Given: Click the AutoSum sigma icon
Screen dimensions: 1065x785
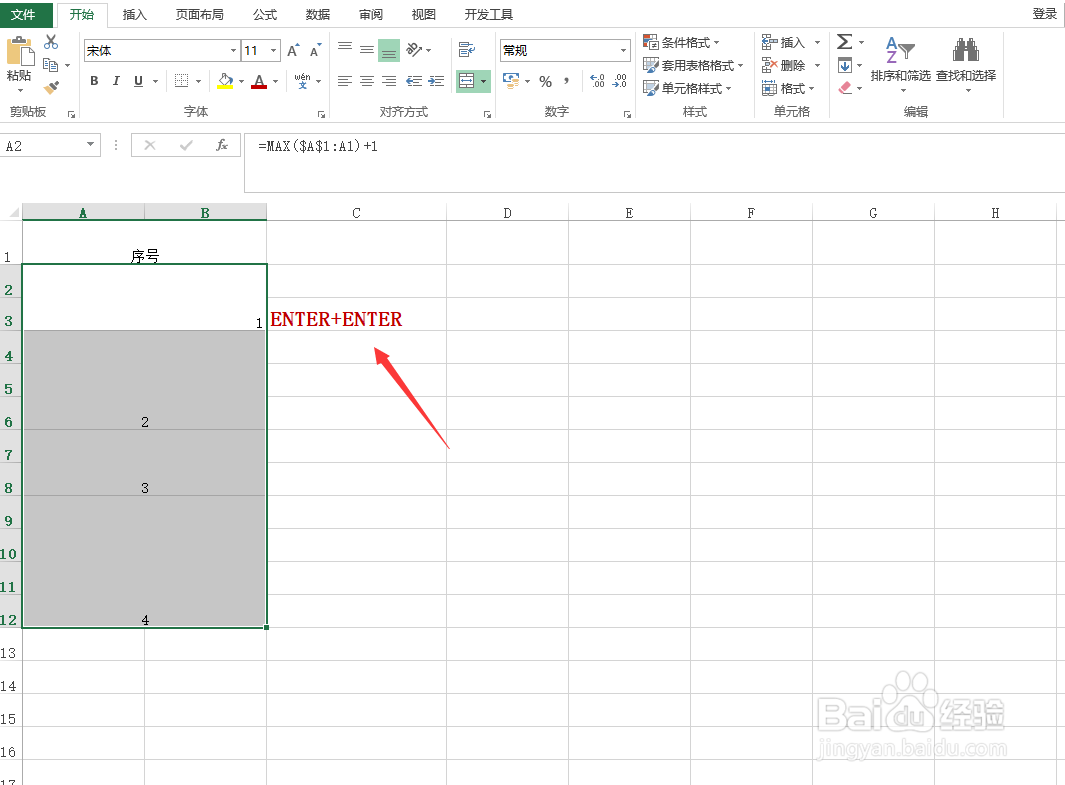Looking at the screenshot, I should (844, 42).
